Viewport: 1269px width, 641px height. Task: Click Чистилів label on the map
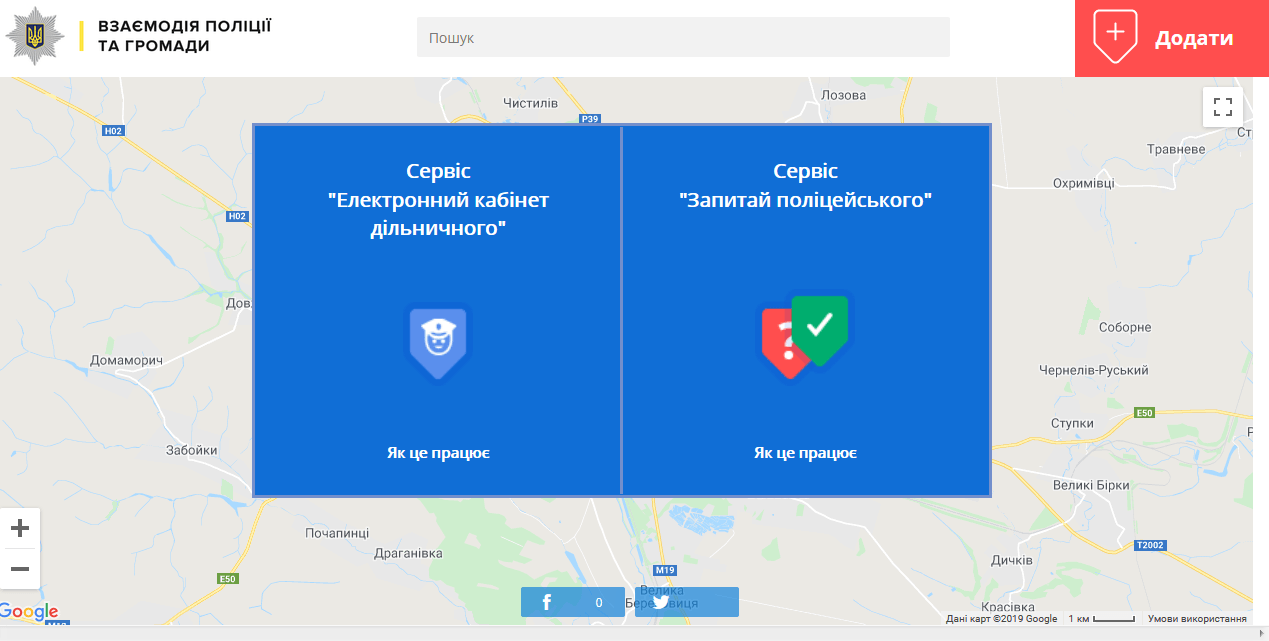coord(530,103)
